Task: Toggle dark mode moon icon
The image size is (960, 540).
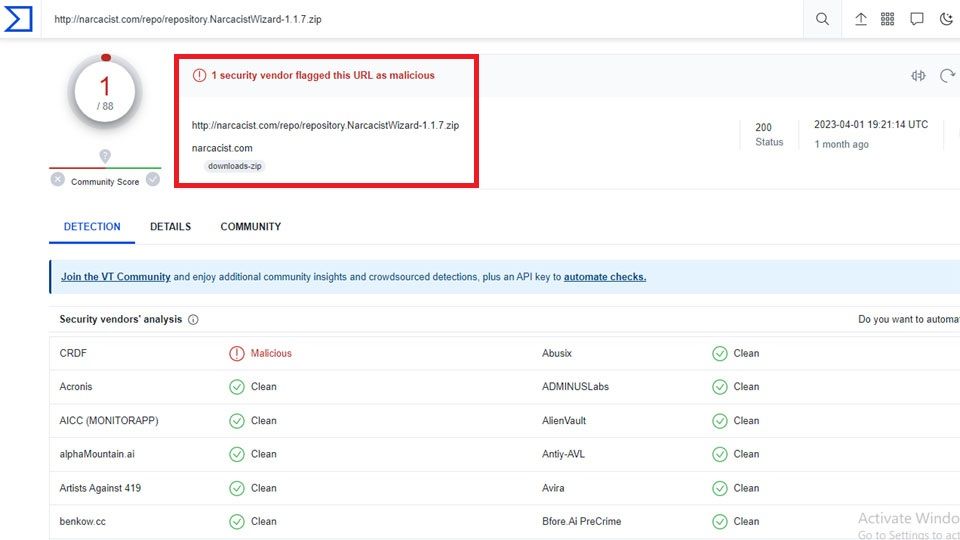Action: coord(946,19)
